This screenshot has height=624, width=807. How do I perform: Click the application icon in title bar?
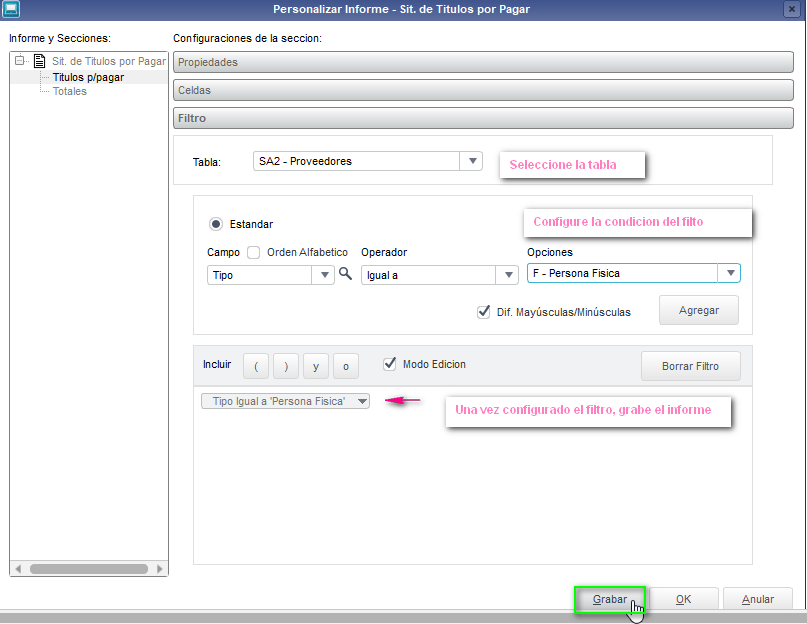tap(10, 9)
